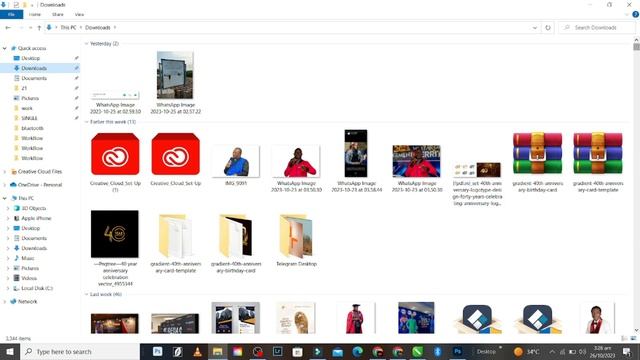The image size is (640, 360).
Task: Open address bar history dropdown
Action: [535, 28]
